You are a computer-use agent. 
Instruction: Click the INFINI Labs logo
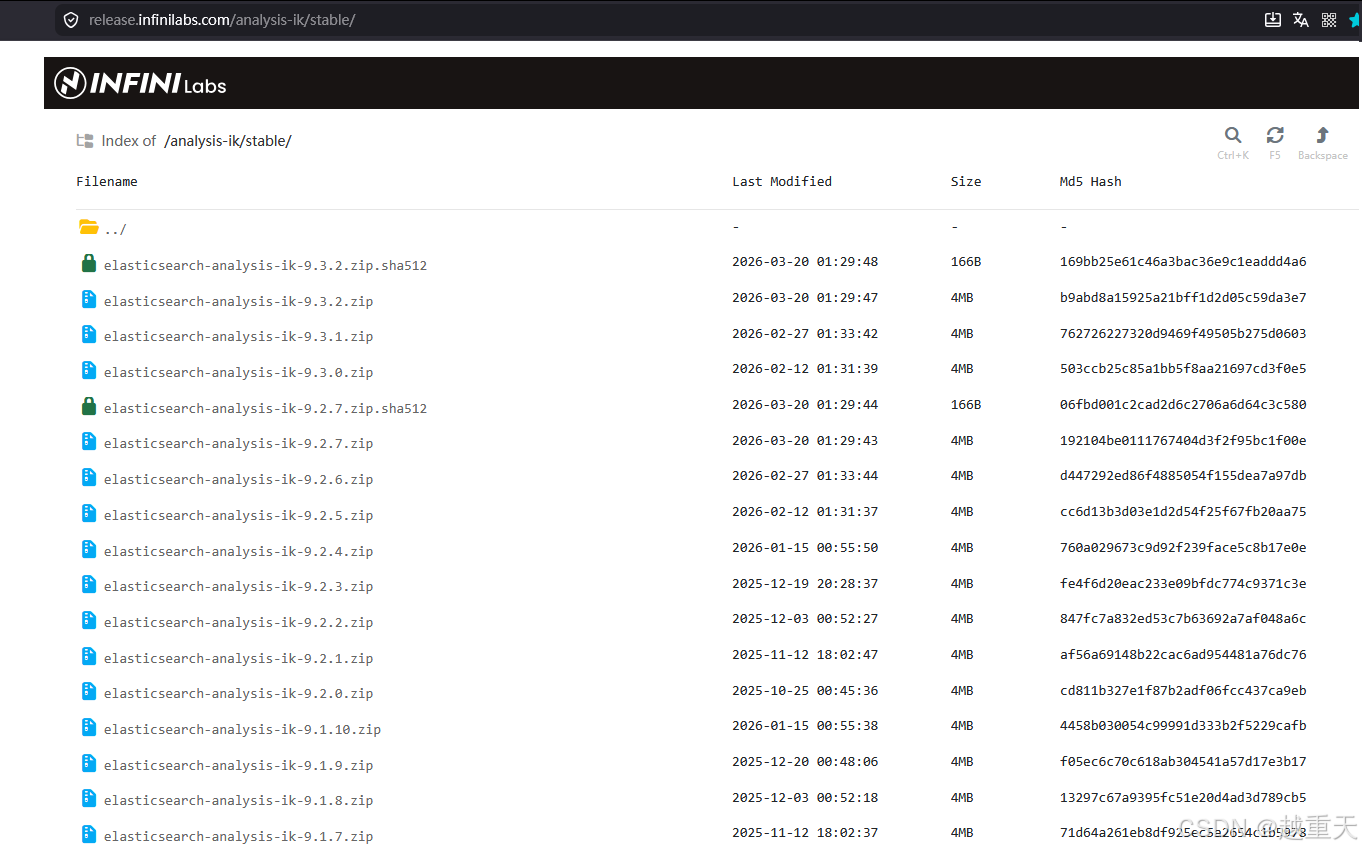coord(141,83)
